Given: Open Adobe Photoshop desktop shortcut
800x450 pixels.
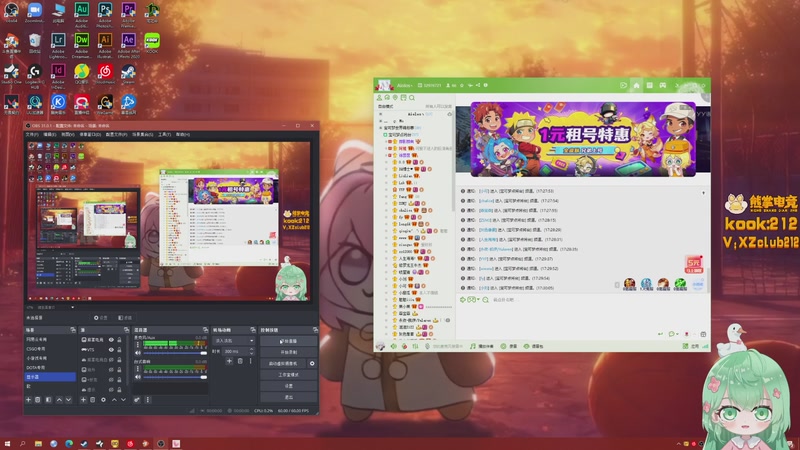Looking at the screenshot, I should tap(105, 13).
